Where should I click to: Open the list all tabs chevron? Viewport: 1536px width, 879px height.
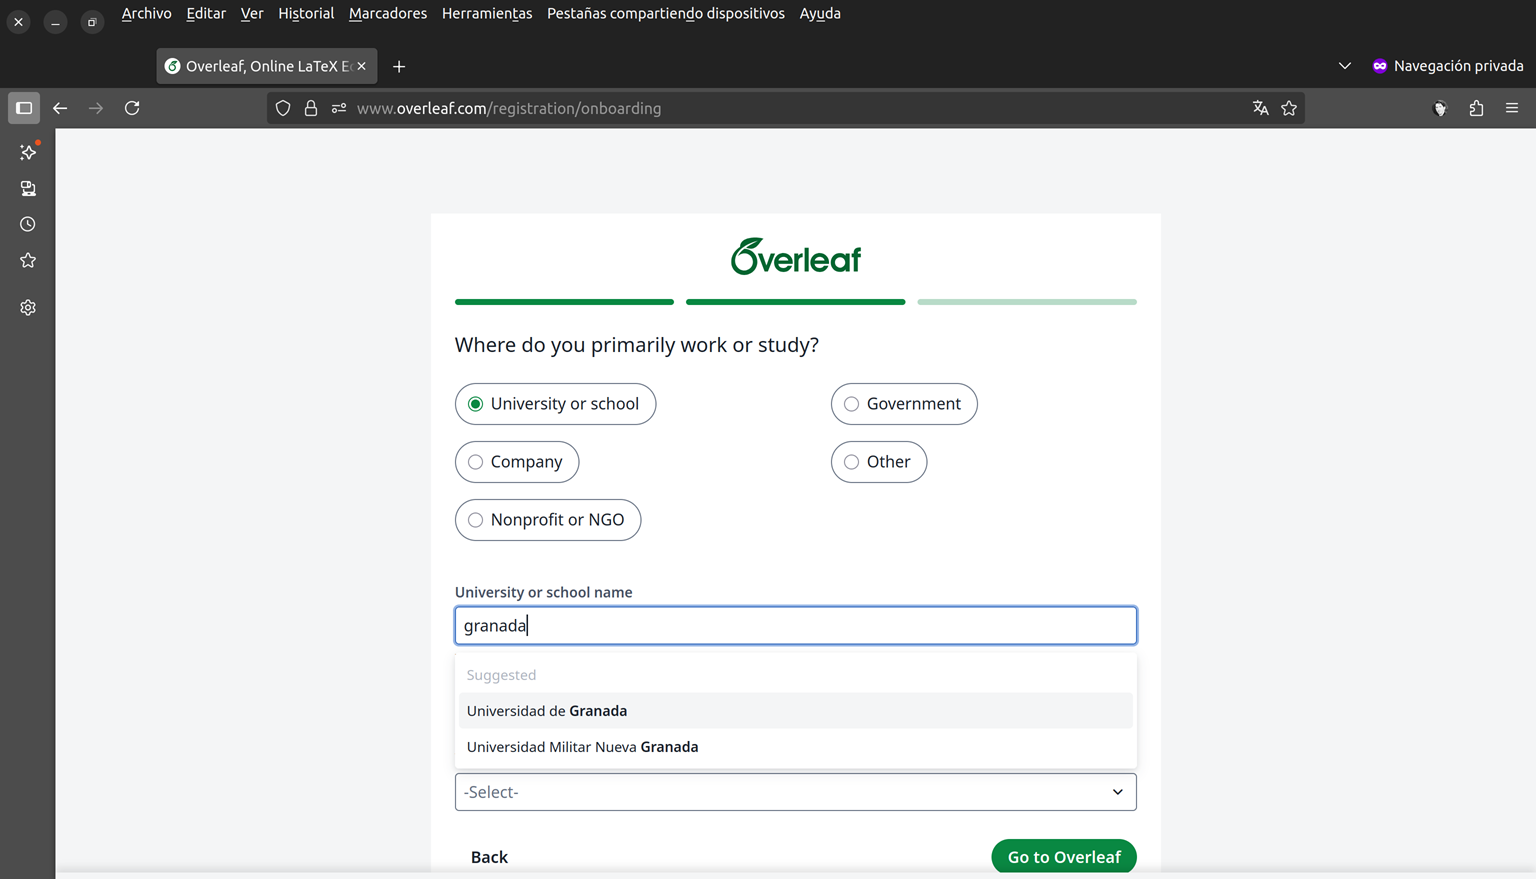[1344, 66]
